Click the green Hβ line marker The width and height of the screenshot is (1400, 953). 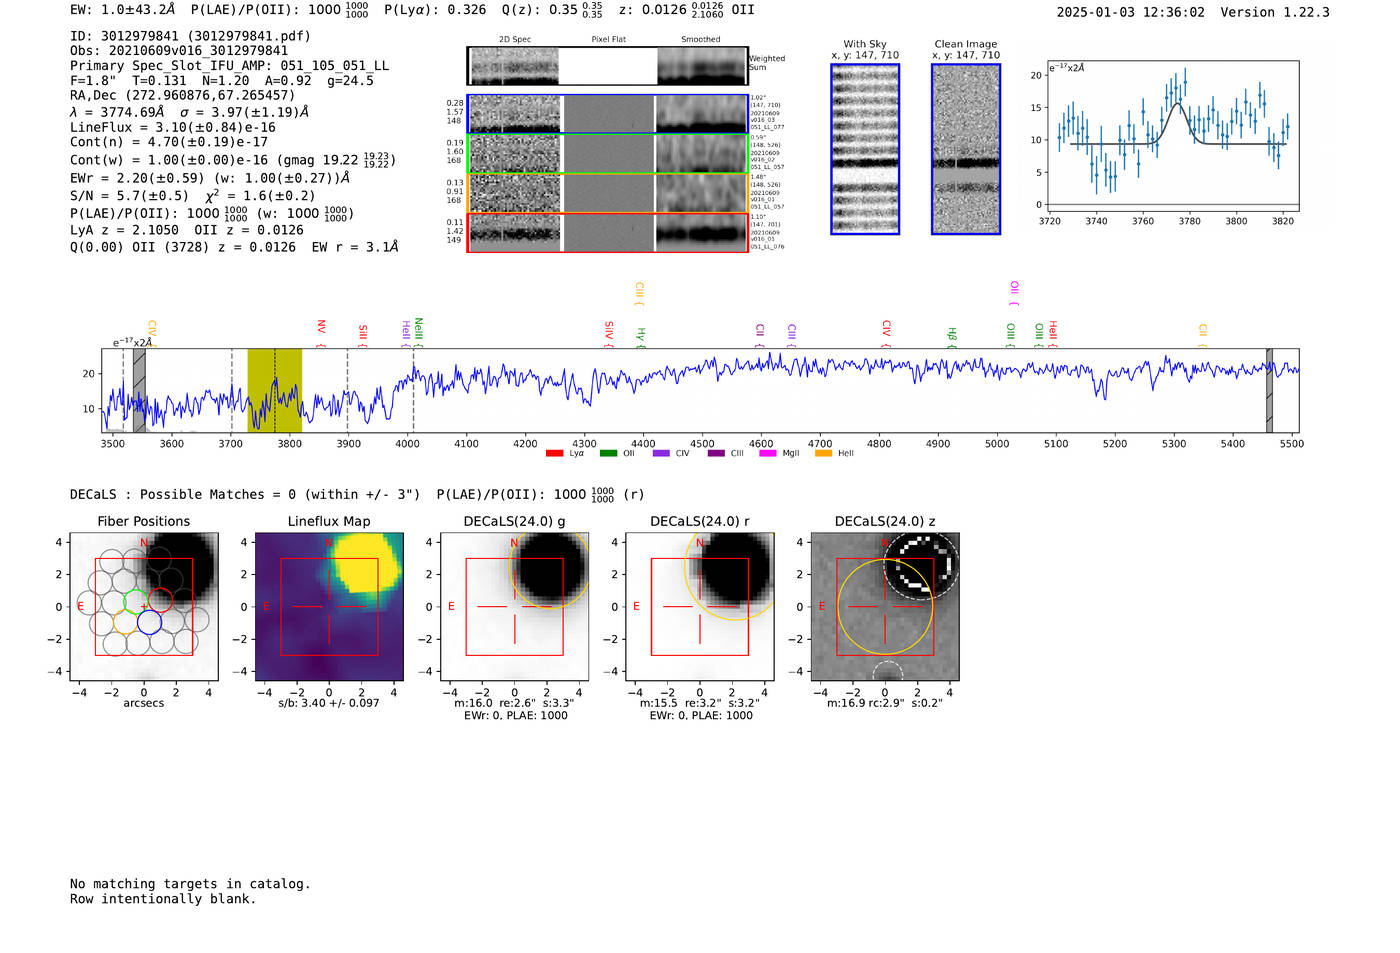[x=952, y=338]
